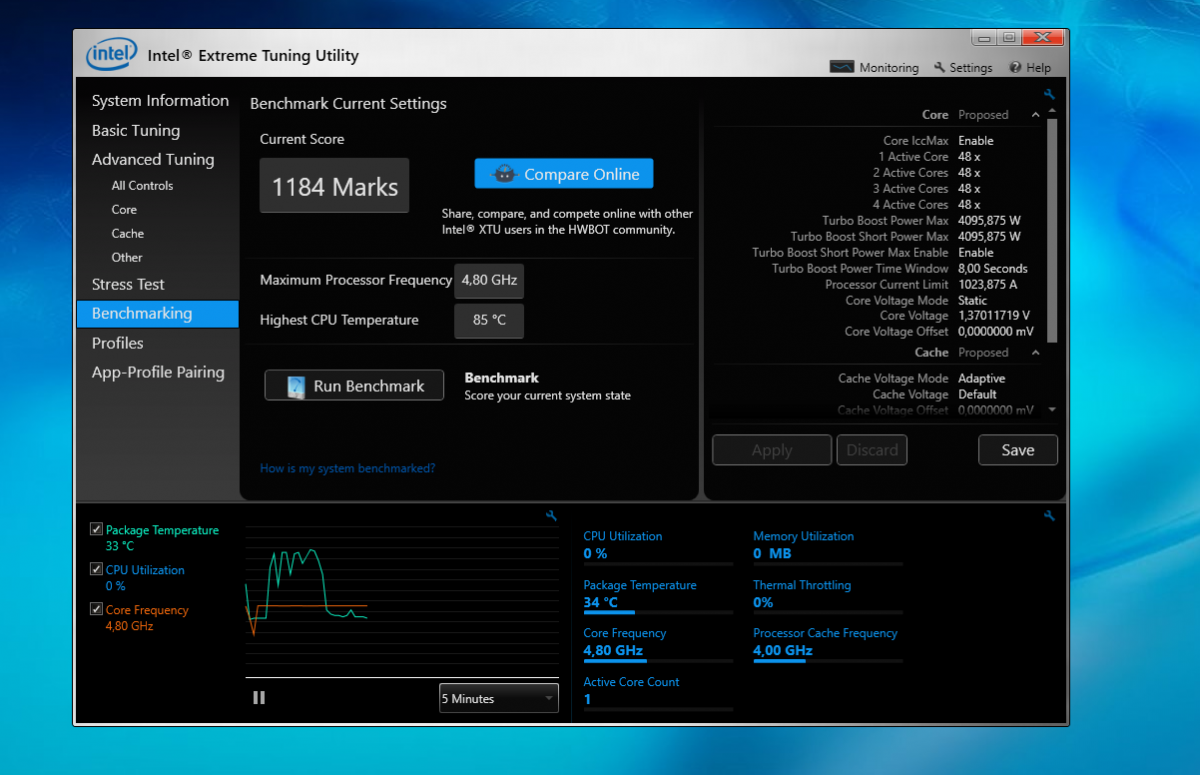Click the Thermal Throttling 0% readout
The height and width of the screenshot is (775, 1200).
click(x=828, y=594)
